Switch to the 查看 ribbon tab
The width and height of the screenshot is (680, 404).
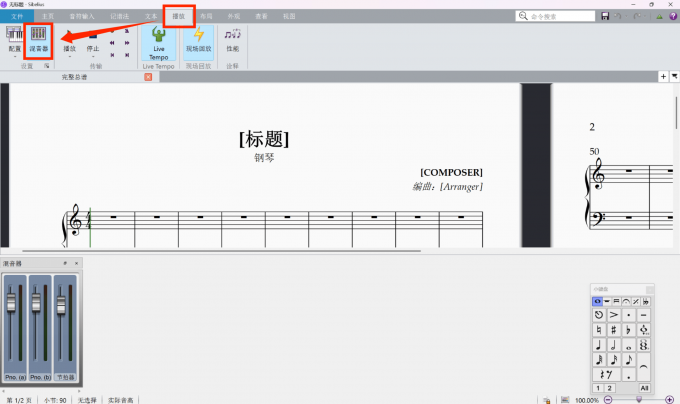click(x=261, y=16)
